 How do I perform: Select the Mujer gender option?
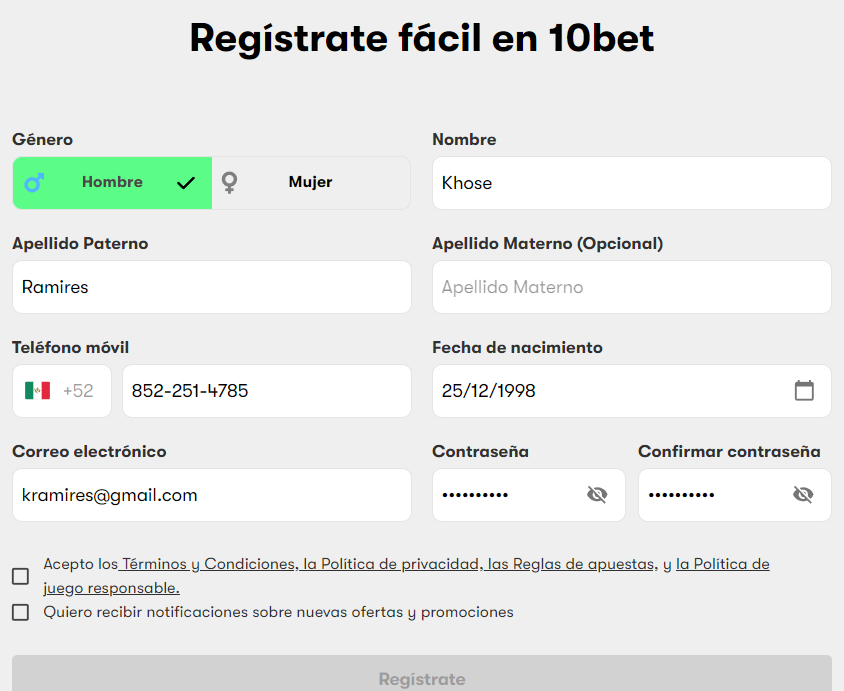tap(311, 183)
